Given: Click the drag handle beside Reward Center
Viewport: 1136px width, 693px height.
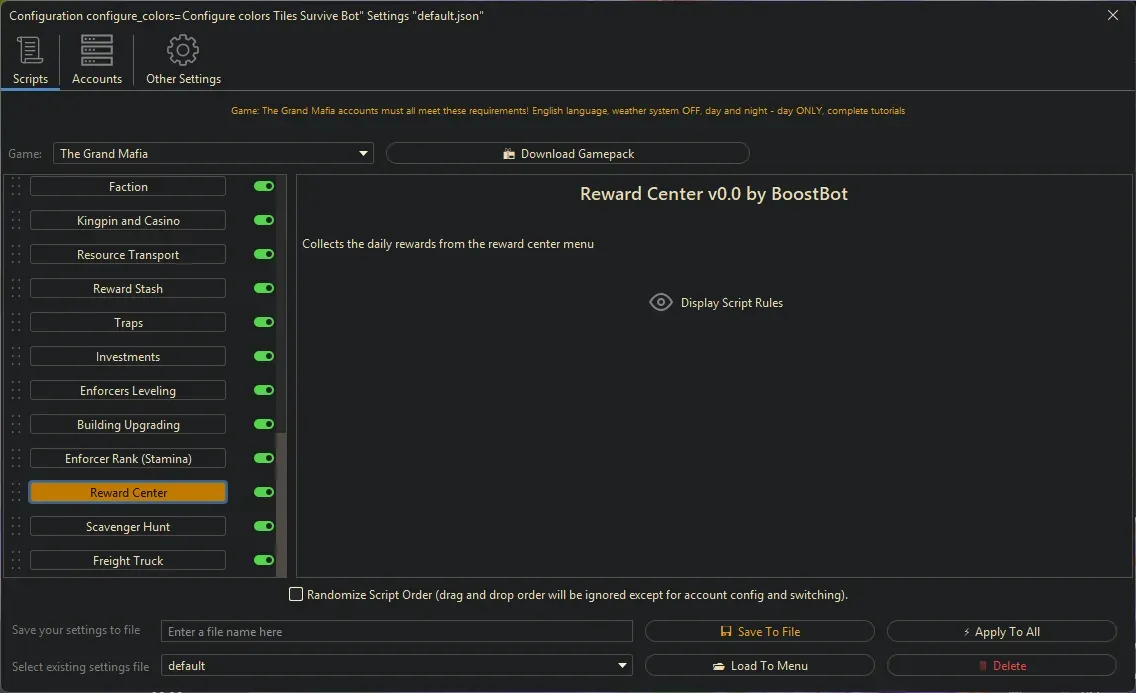Looking at the screenshot, I should [16, 493].
